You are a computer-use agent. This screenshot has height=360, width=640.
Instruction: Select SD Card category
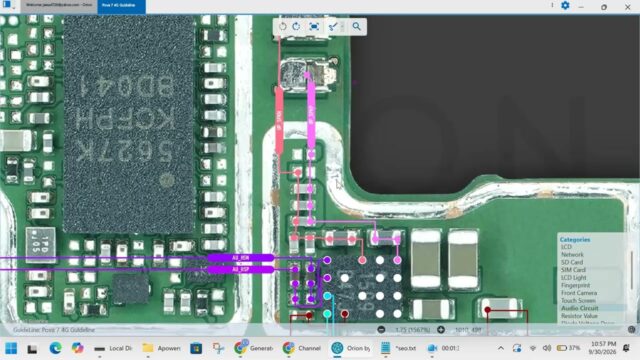pyautogui.click(x=572, y=262)
